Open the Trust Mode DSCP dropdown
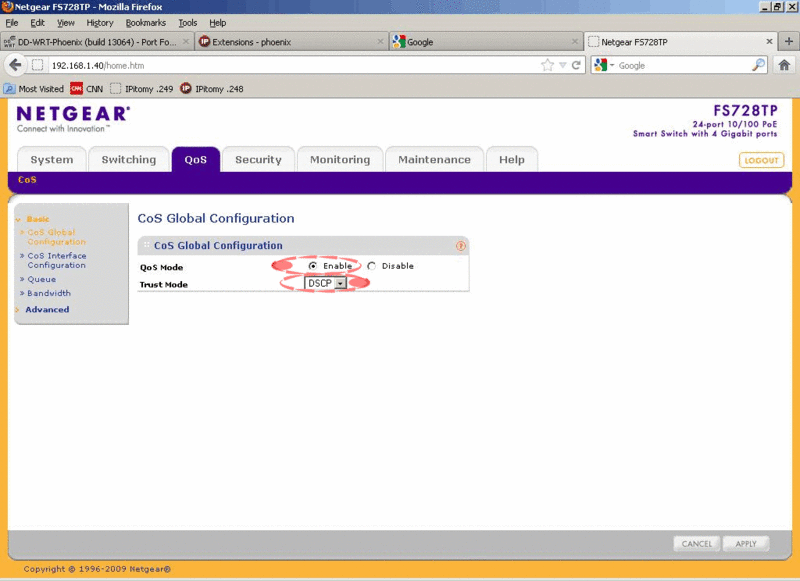800x581 pixels. pyautogui.click(x=326, y=283)
